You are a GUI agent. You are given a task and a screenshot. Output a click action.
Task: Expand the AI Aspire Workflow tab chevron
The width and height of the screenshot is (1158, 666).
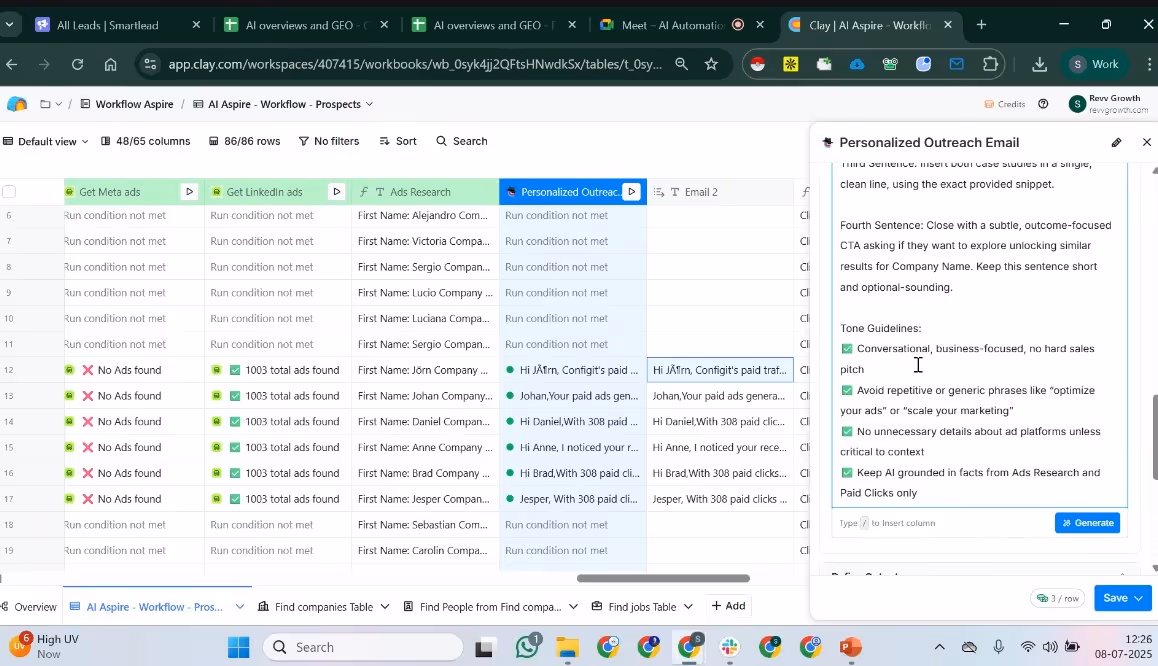pyautogui.click(x=239, y=606)
